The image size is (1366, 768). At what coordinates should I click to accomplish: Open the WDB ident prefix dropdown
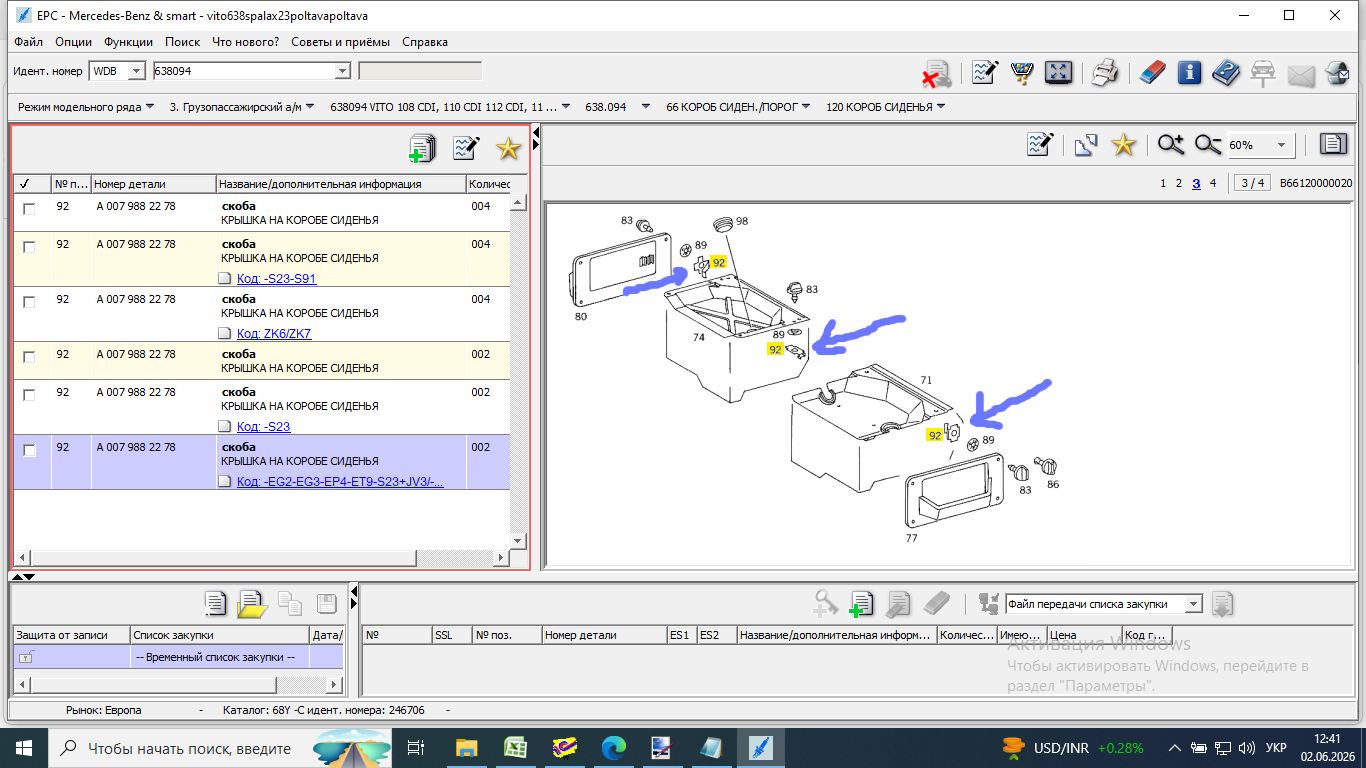pos(137,71)
